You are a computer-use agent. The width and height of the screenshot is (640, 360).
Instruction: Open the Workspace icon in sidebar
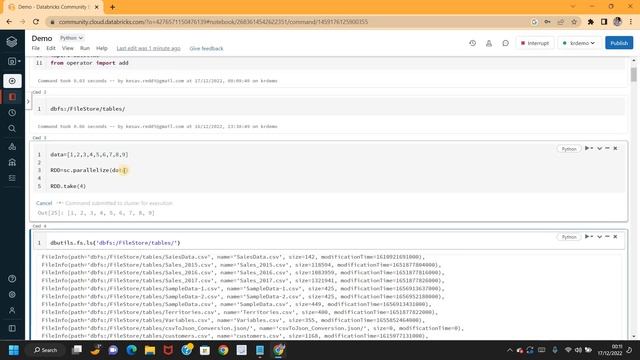coord(12,97)
